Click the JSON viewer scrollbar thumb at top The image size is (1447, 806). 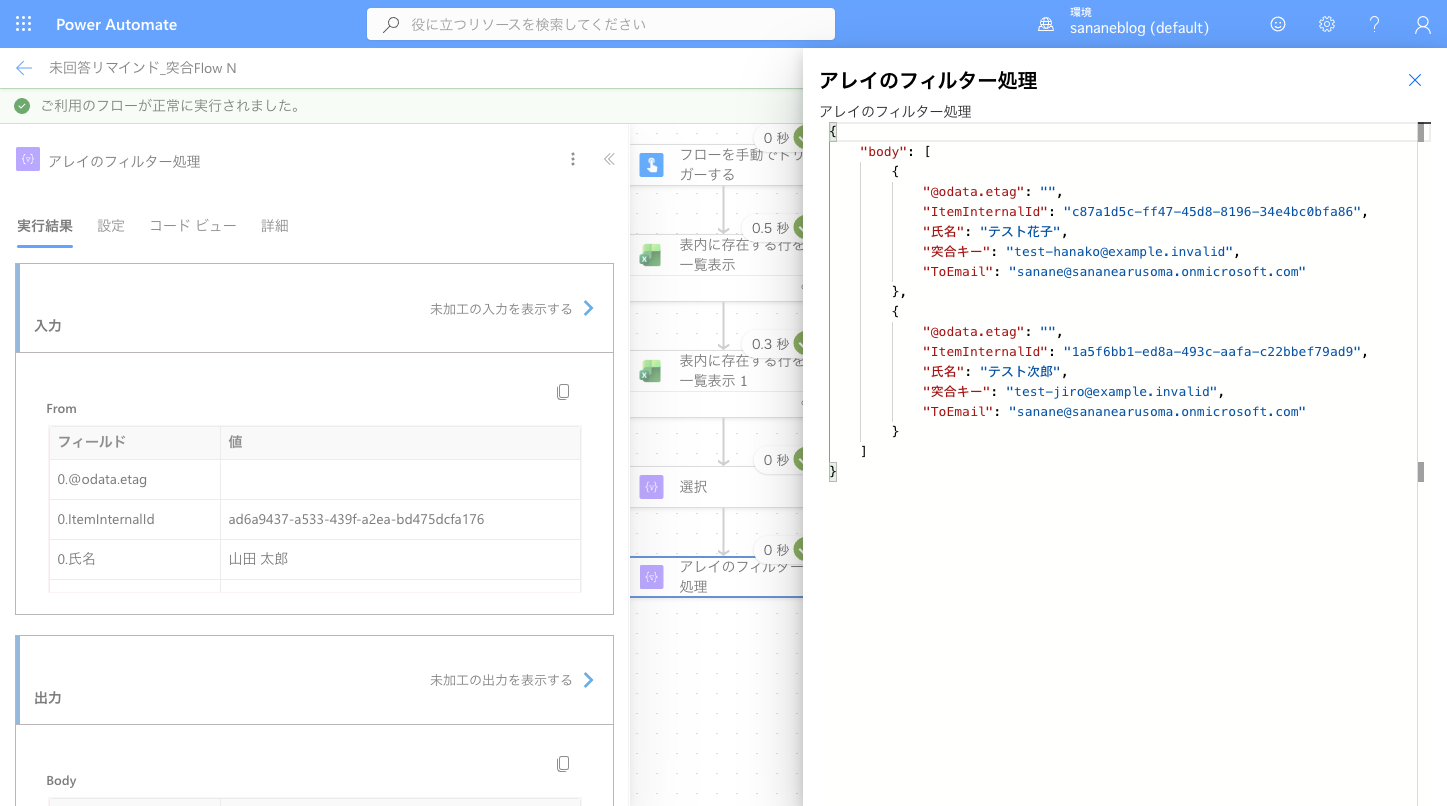1421,132
